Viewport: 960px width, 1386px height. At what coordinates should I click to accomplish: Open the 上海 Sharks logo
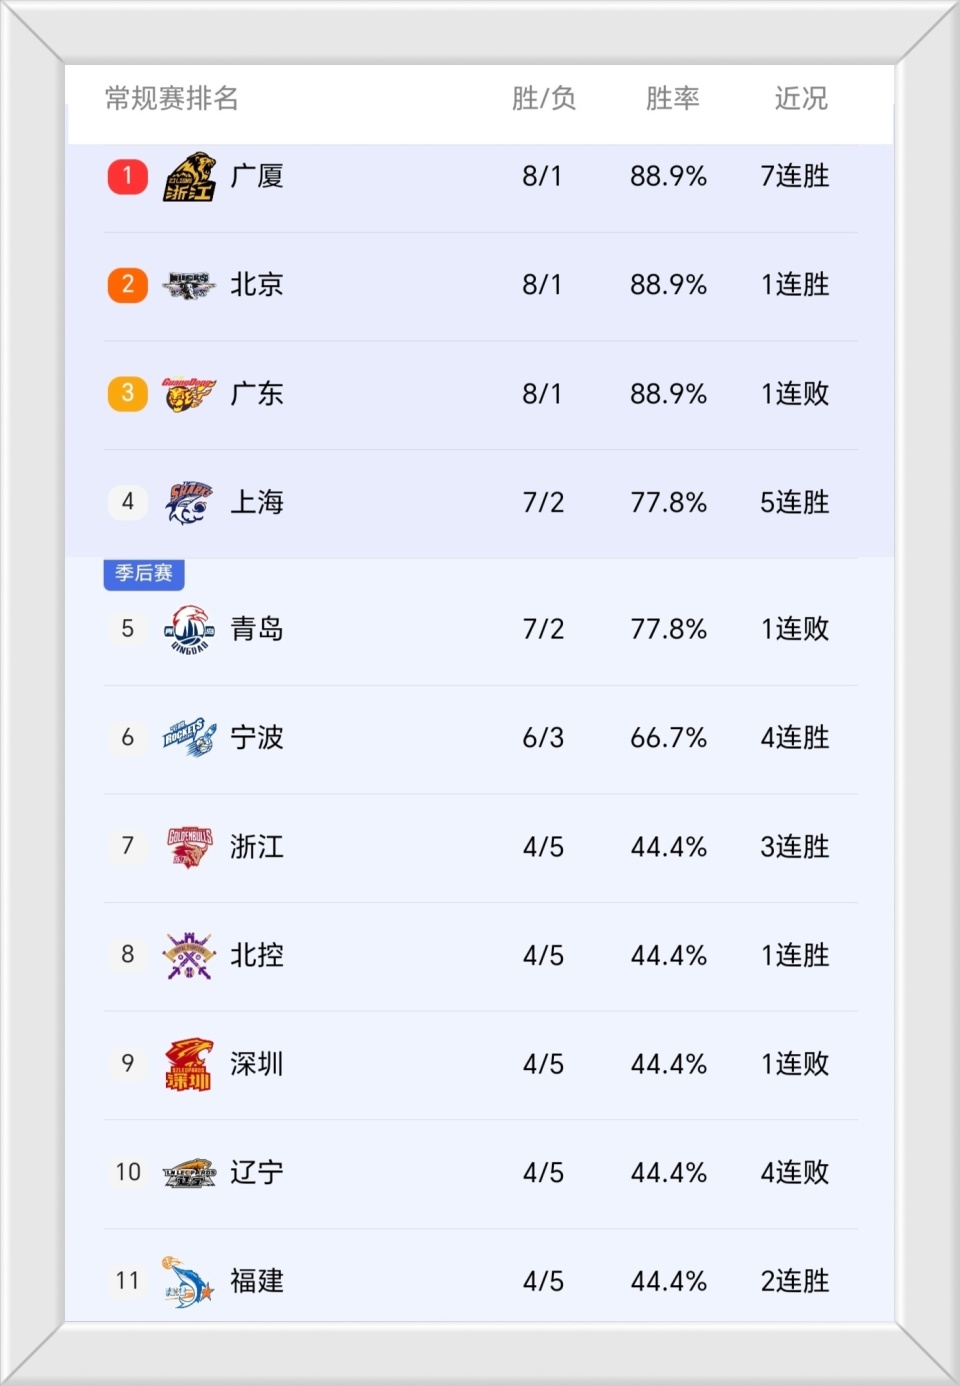pos(188,502)
